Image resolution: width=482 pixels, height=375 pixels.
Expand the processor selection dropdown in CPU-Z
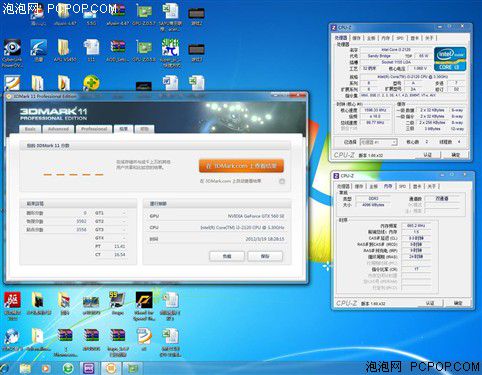tap(394, 142)
